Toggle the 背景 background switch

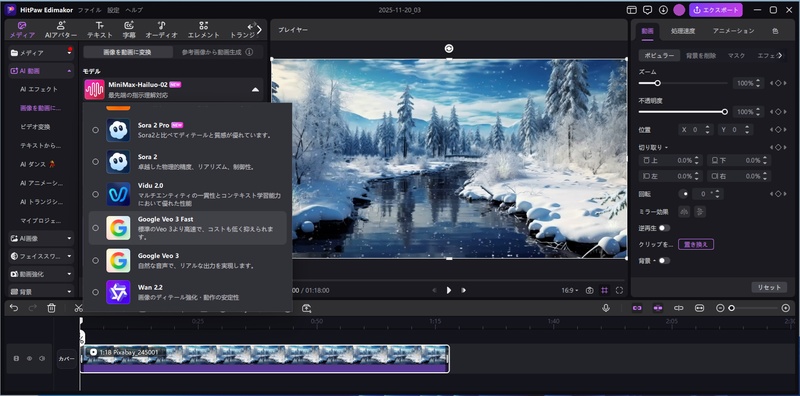(x=664, y=260)
